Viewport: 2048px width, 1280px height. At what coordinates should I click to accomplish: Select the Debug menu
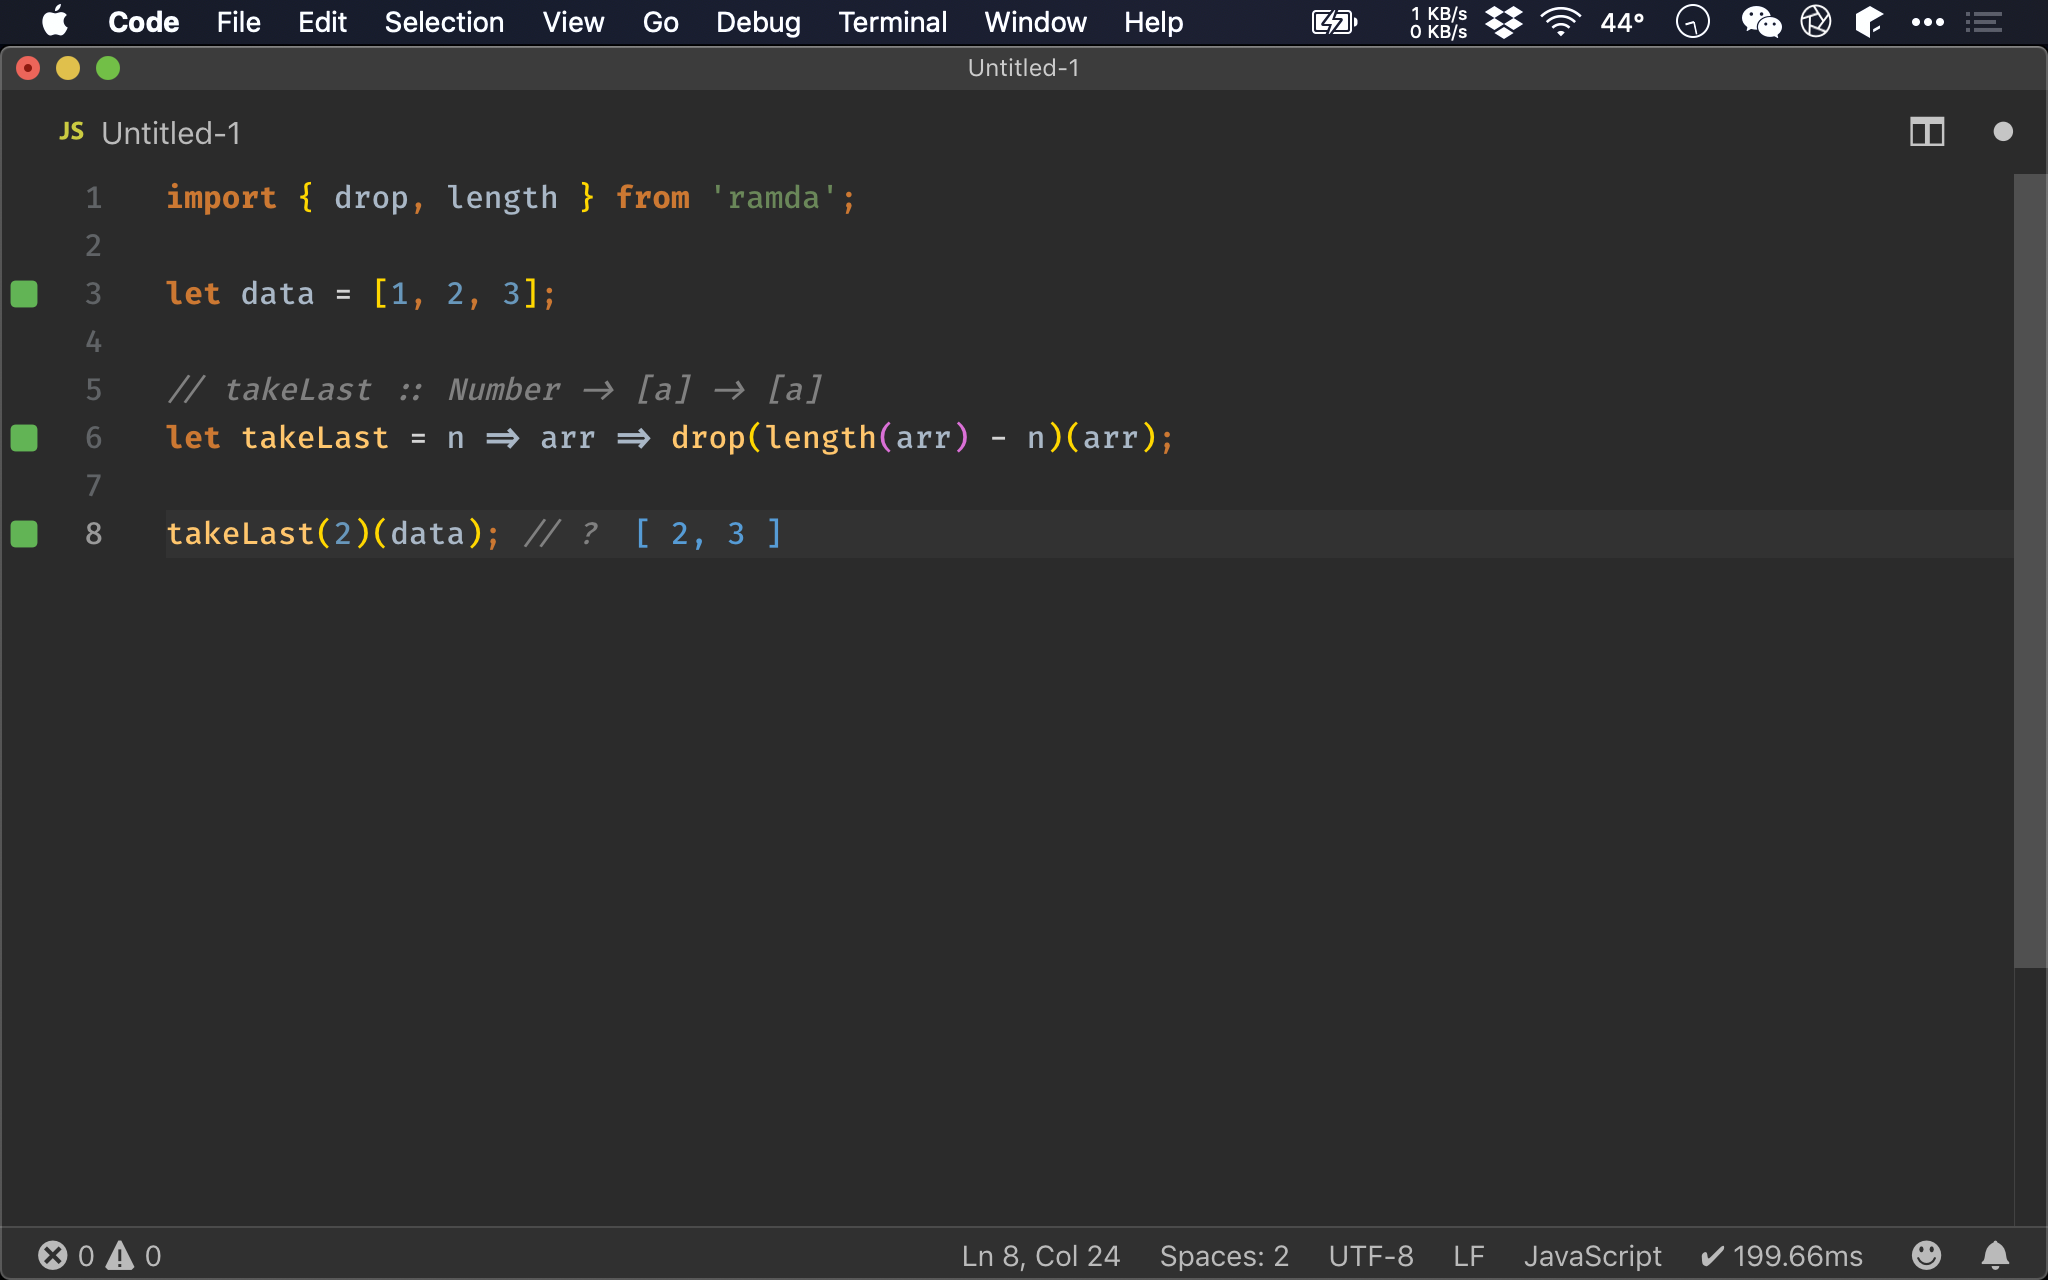(758, 22)
